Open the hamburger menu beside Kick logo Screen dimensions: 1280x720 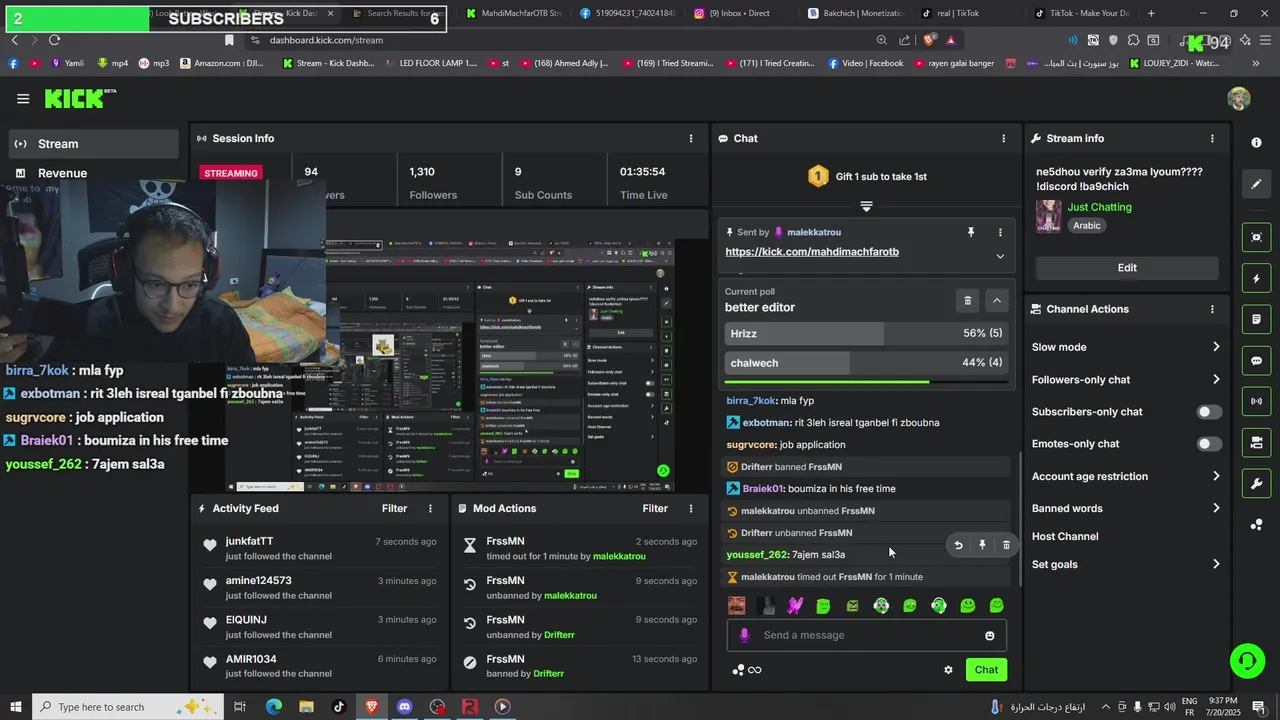click(x=23, y=98)
